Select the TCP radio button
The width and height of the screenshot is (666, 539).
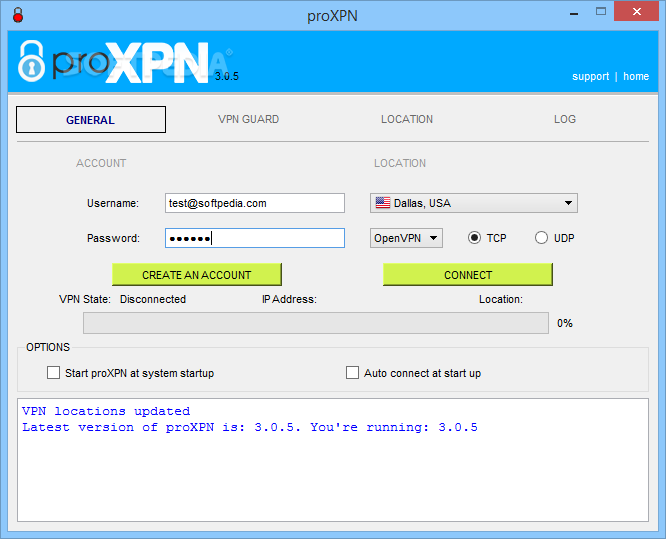point(474,238)
